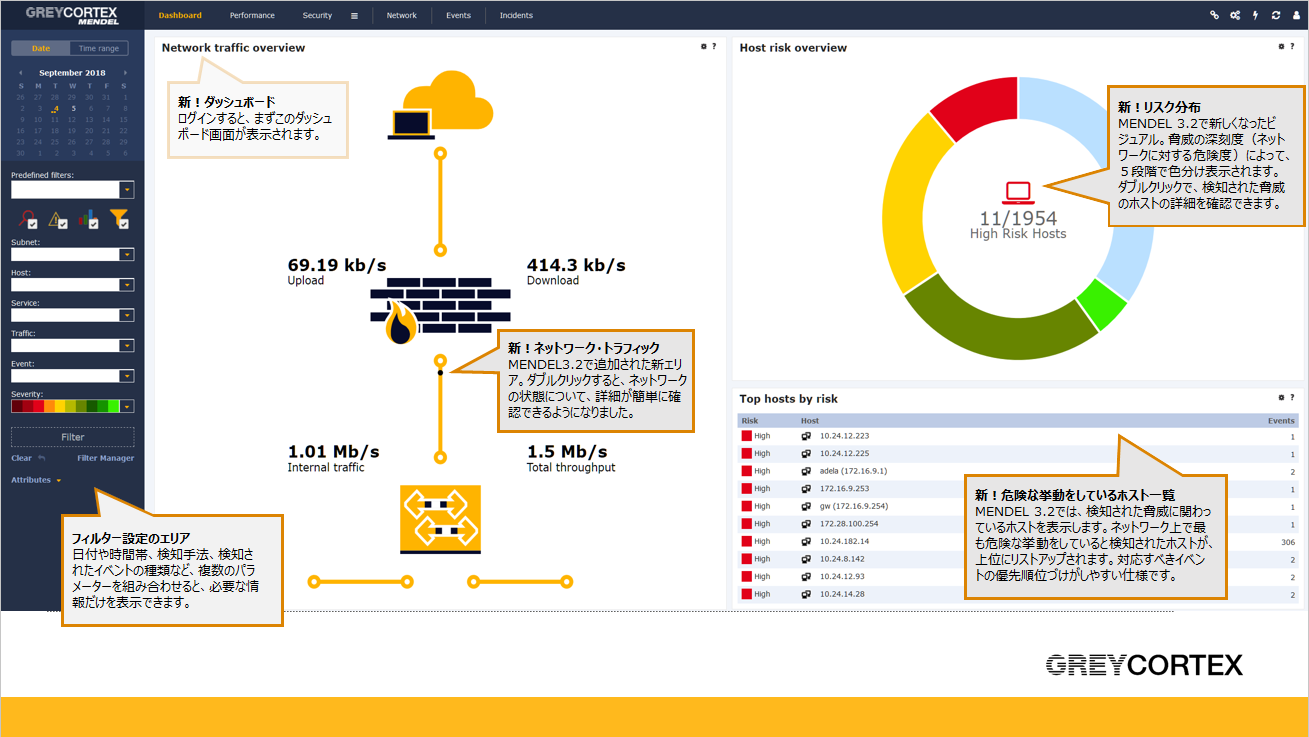Click host row 172.28.100.254

coord(1018,524)
